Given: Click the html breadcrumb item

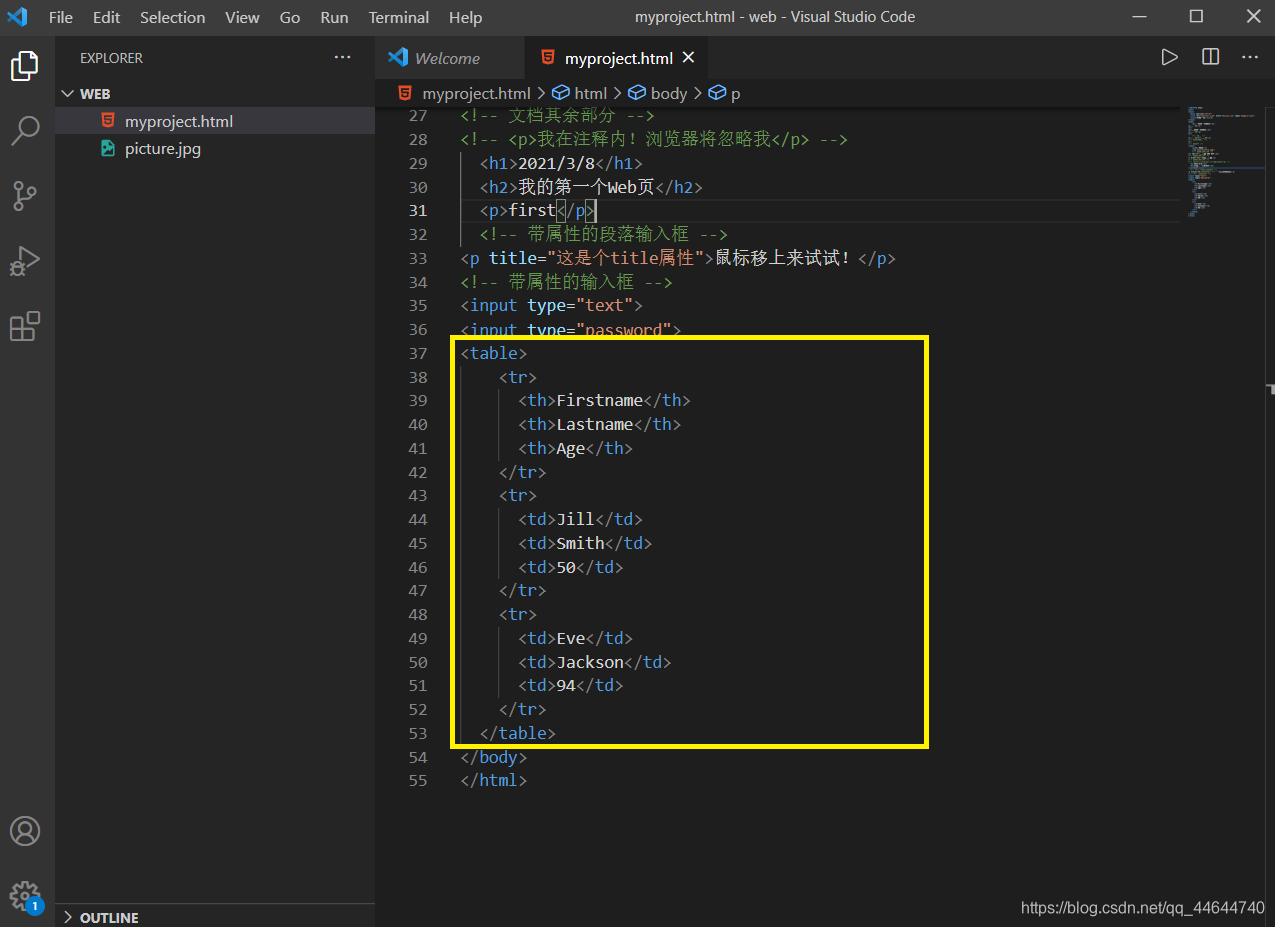Looking at the screenshot, I should point(591,93).
